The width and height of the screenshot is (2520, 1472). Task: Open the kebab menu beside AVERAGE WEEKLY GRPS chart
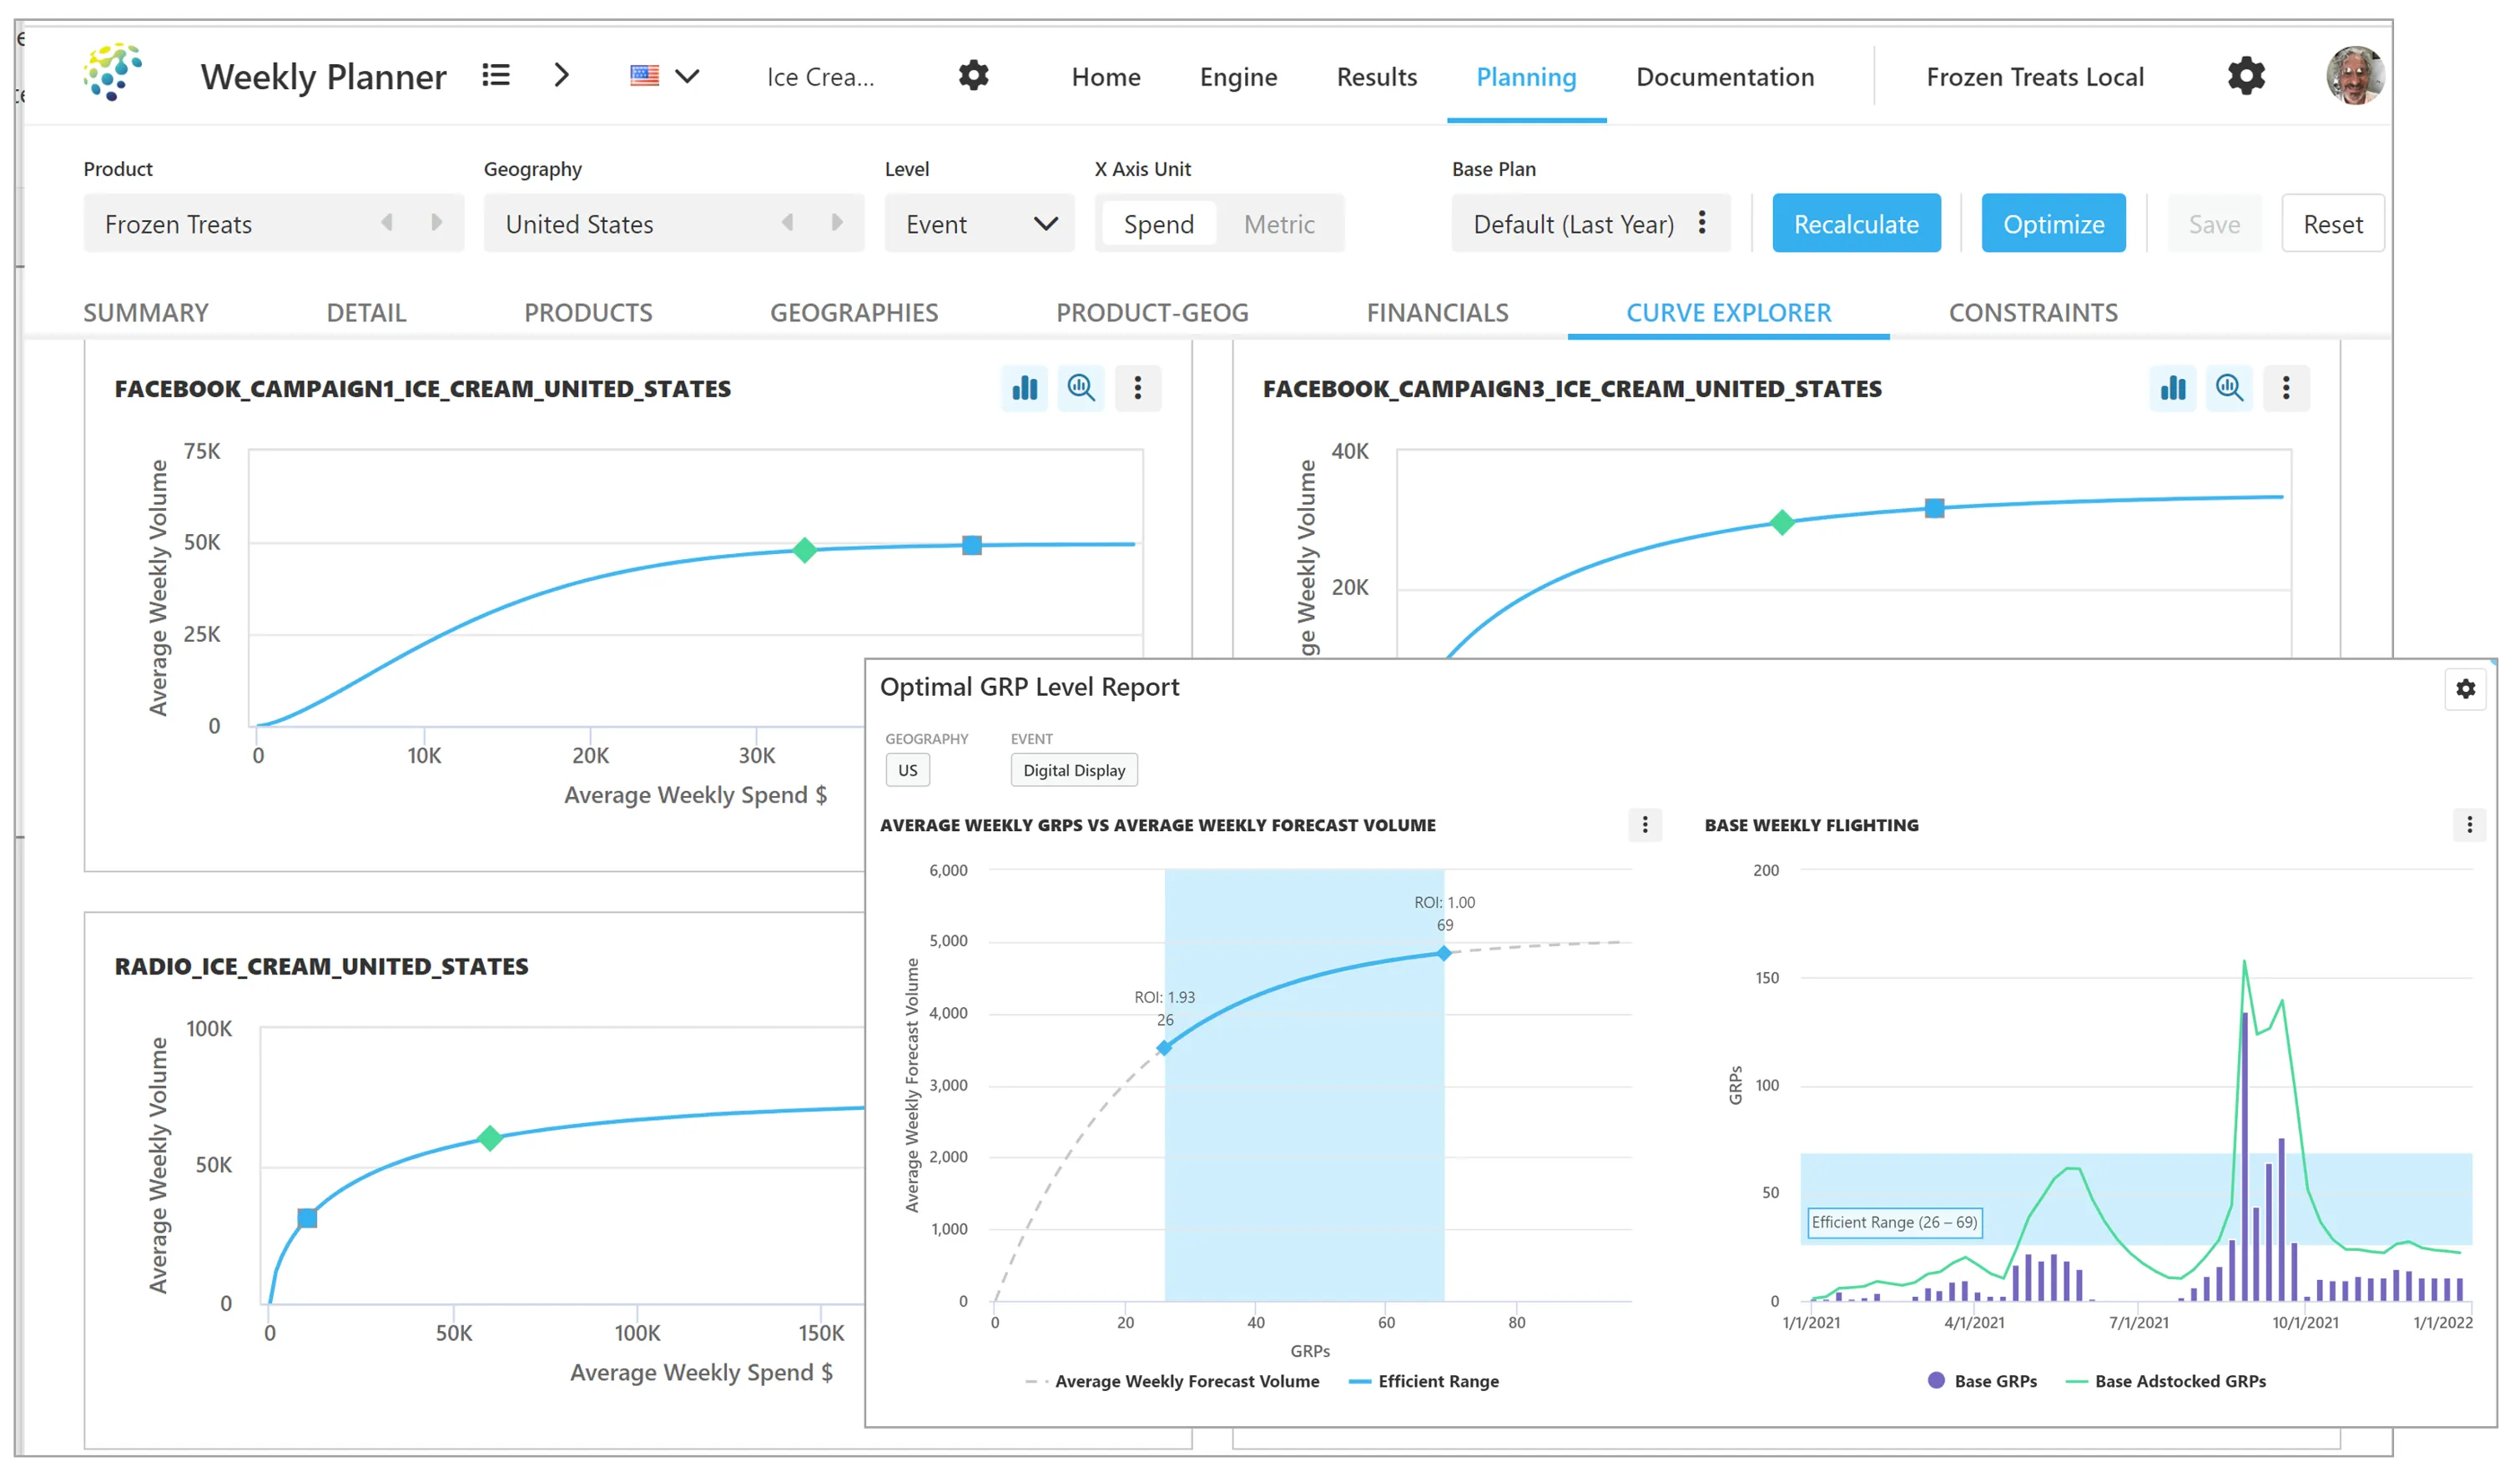click(1645, 825)
